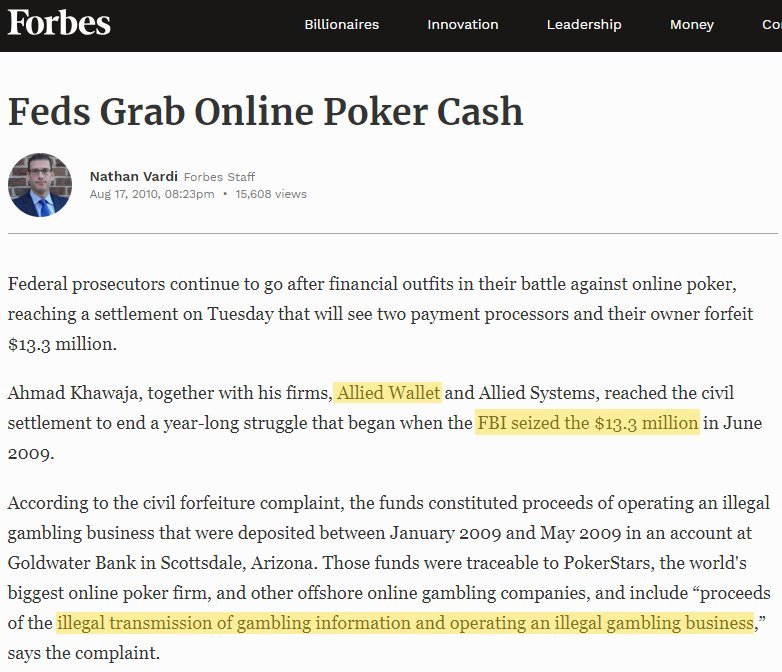
Task: Click highlighted 'FBI seized the $13.3 million'
Action: [x=587, y=423]
